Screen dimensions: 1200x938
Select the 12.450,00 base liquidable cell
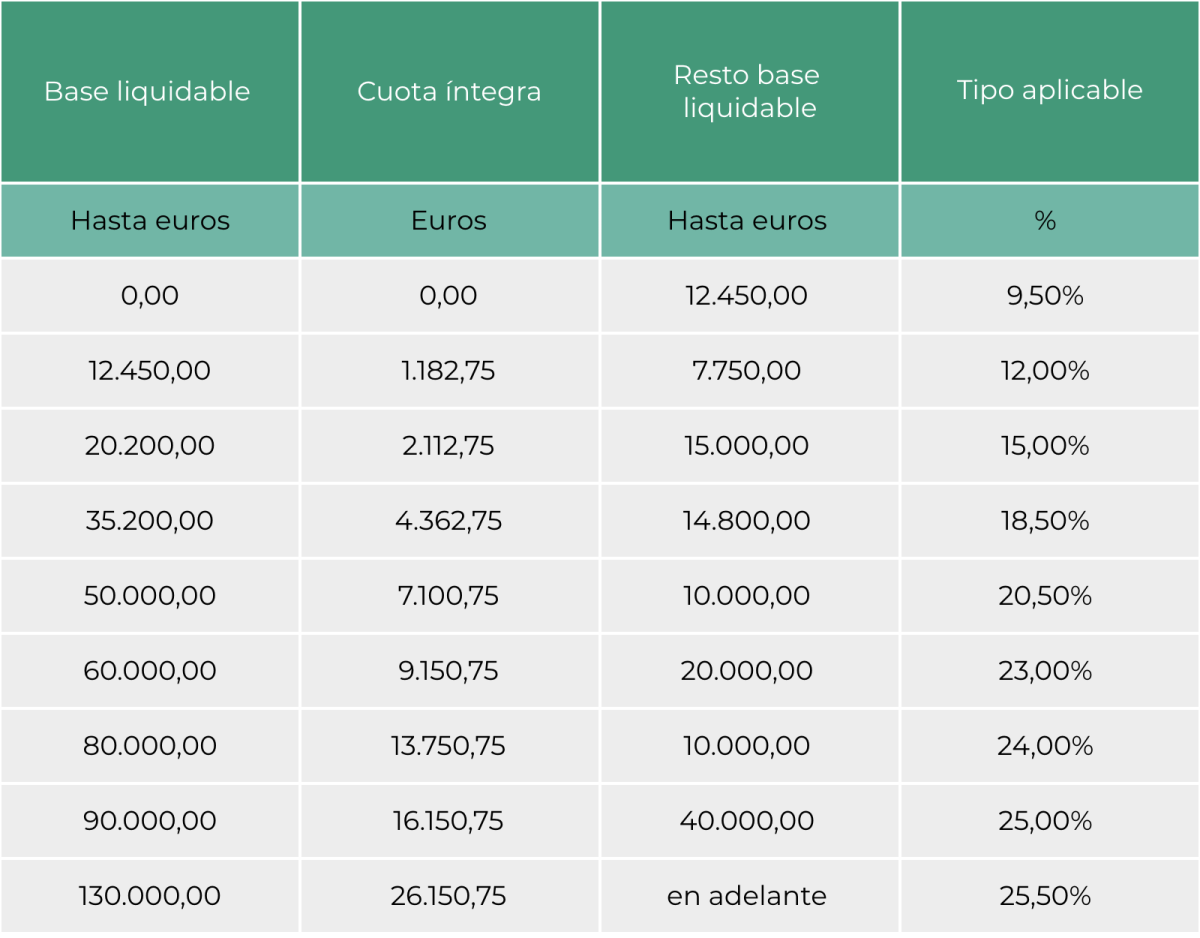150,371
